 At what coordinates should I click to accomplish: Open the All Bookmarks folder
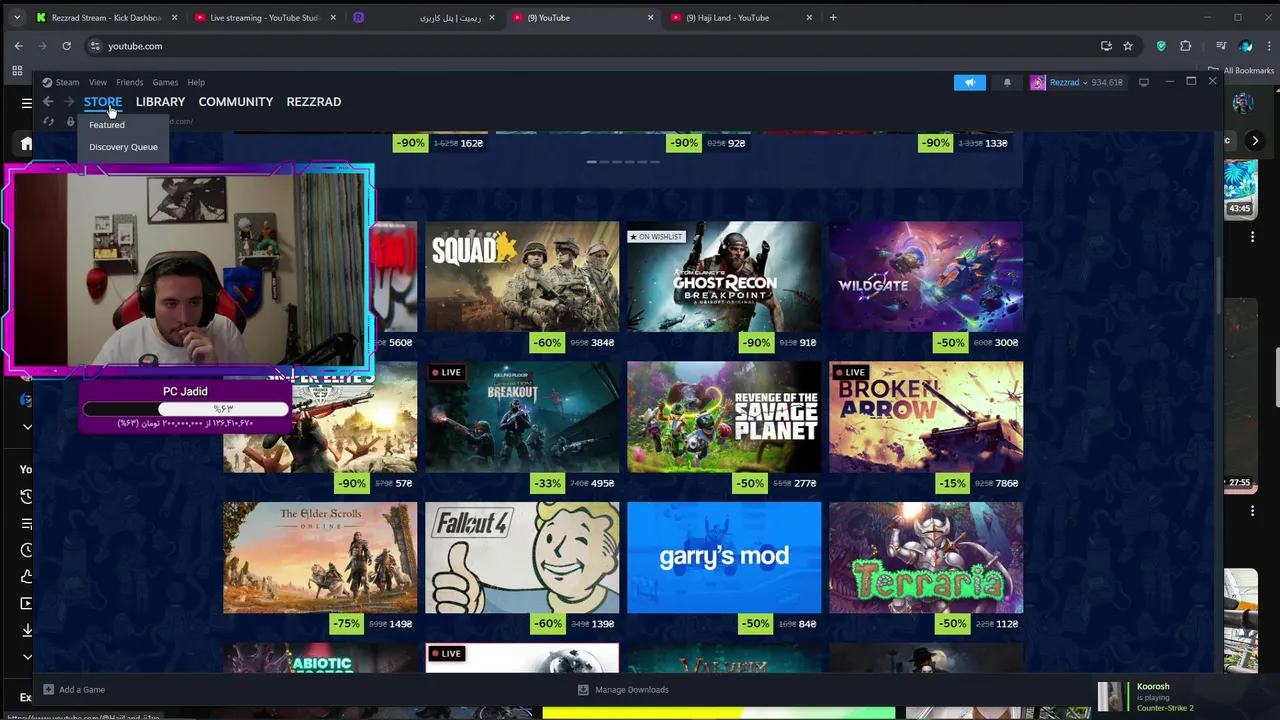(x=1242, y=70)
